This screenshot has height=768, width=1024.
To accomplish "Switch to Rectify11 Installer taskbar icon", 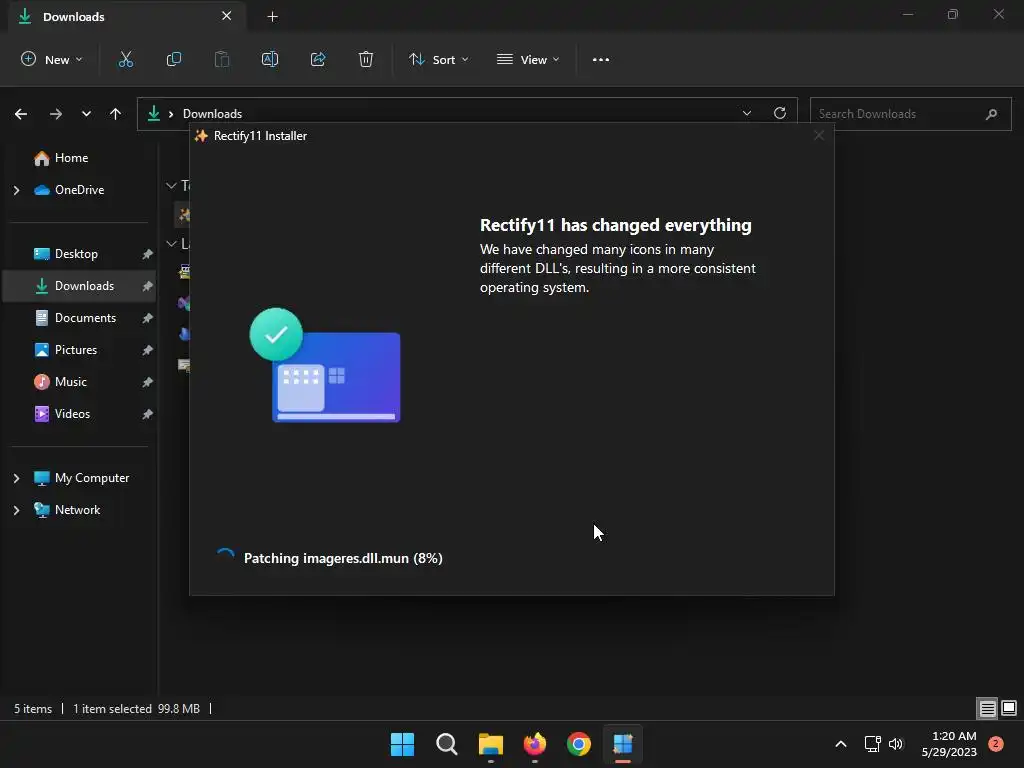I will [x=623, y=744].
